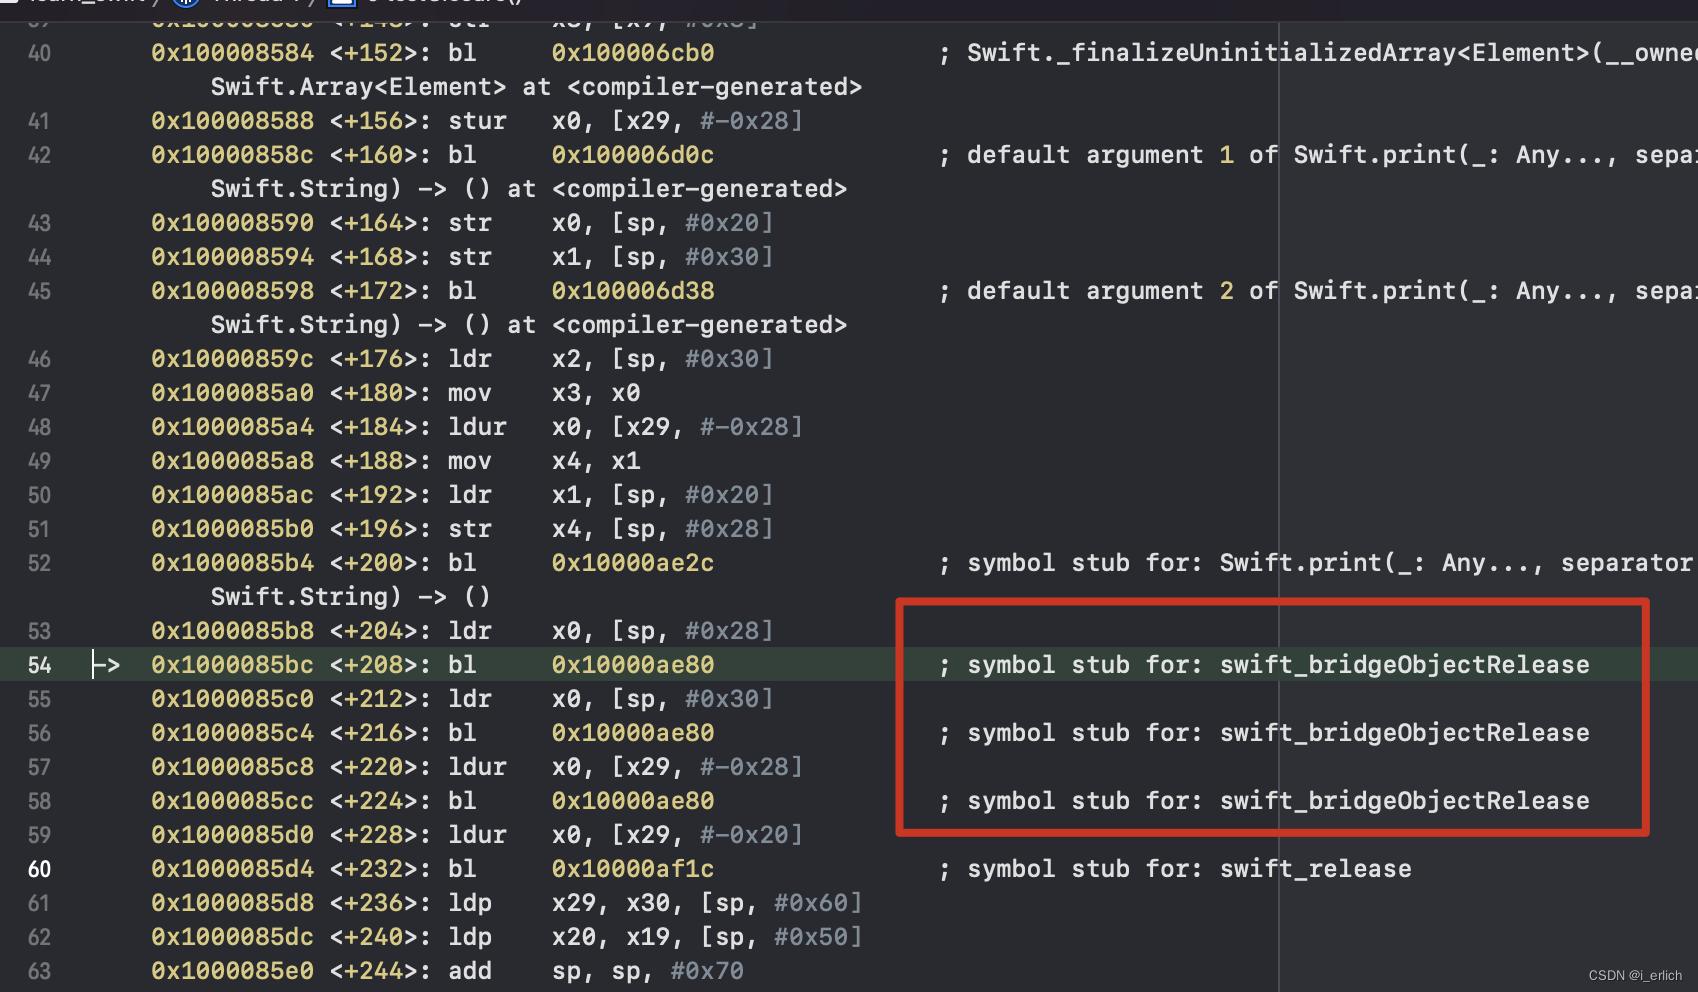Select the first swift_bridgeObjectRelease comment
Screen dimensions: 1698x992
[x=1264, y=665]
